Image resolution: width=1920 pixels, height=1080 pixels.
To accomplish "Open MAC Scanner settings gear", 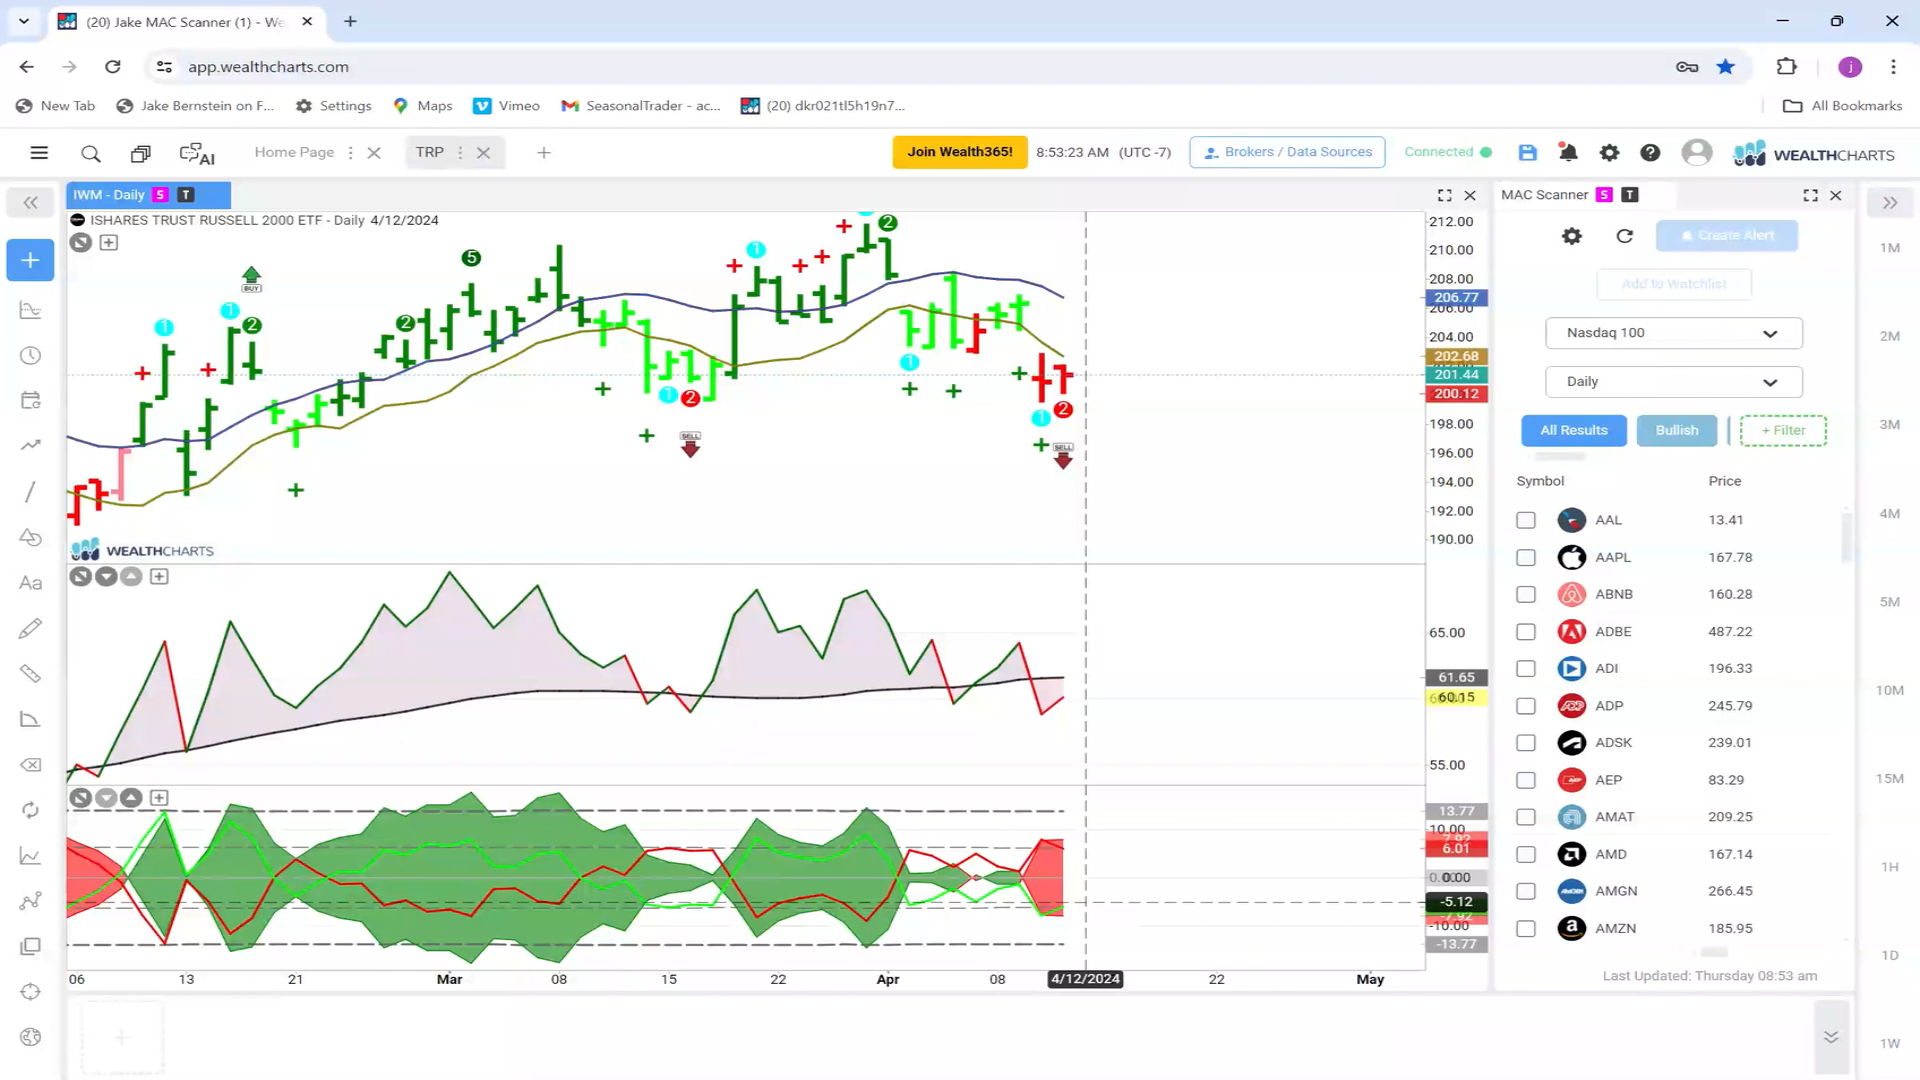I will 1572,236.
